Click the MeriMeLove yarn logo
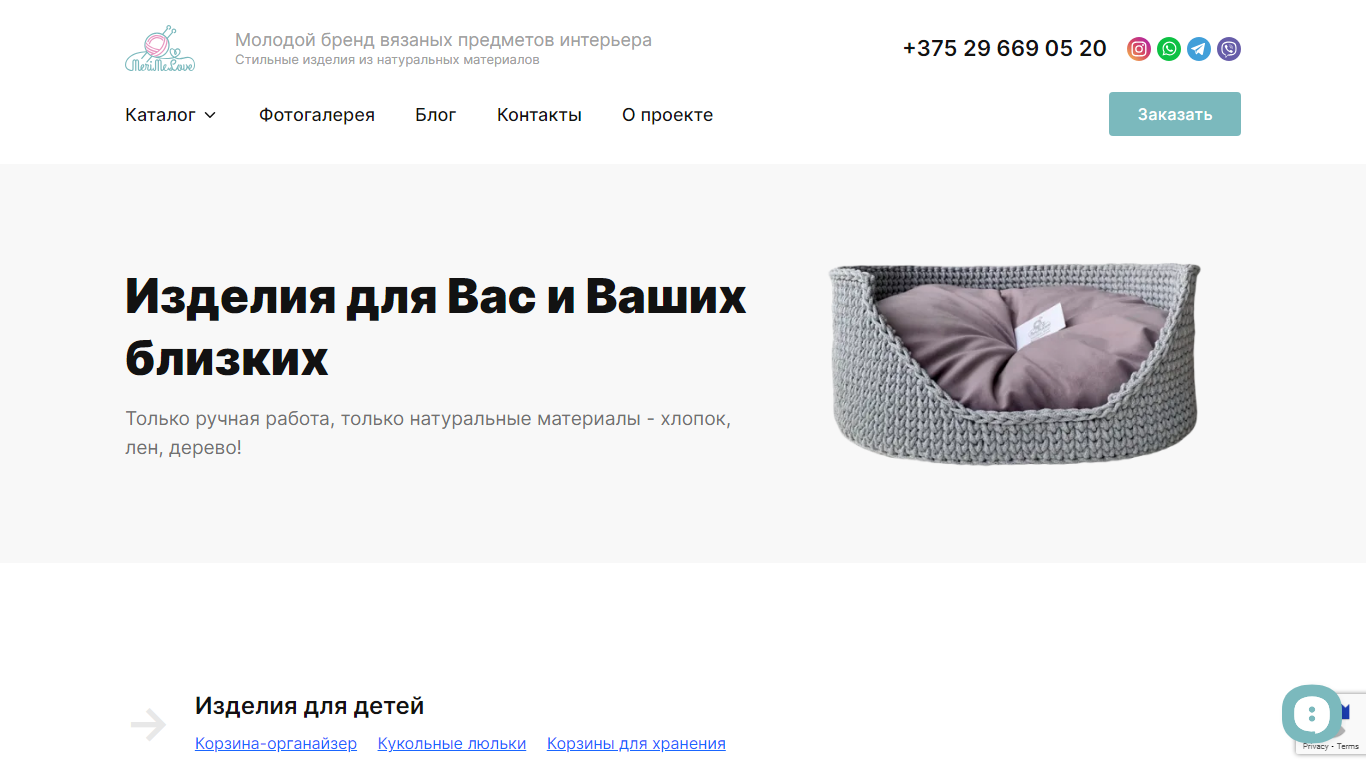 tap(160, 50)
